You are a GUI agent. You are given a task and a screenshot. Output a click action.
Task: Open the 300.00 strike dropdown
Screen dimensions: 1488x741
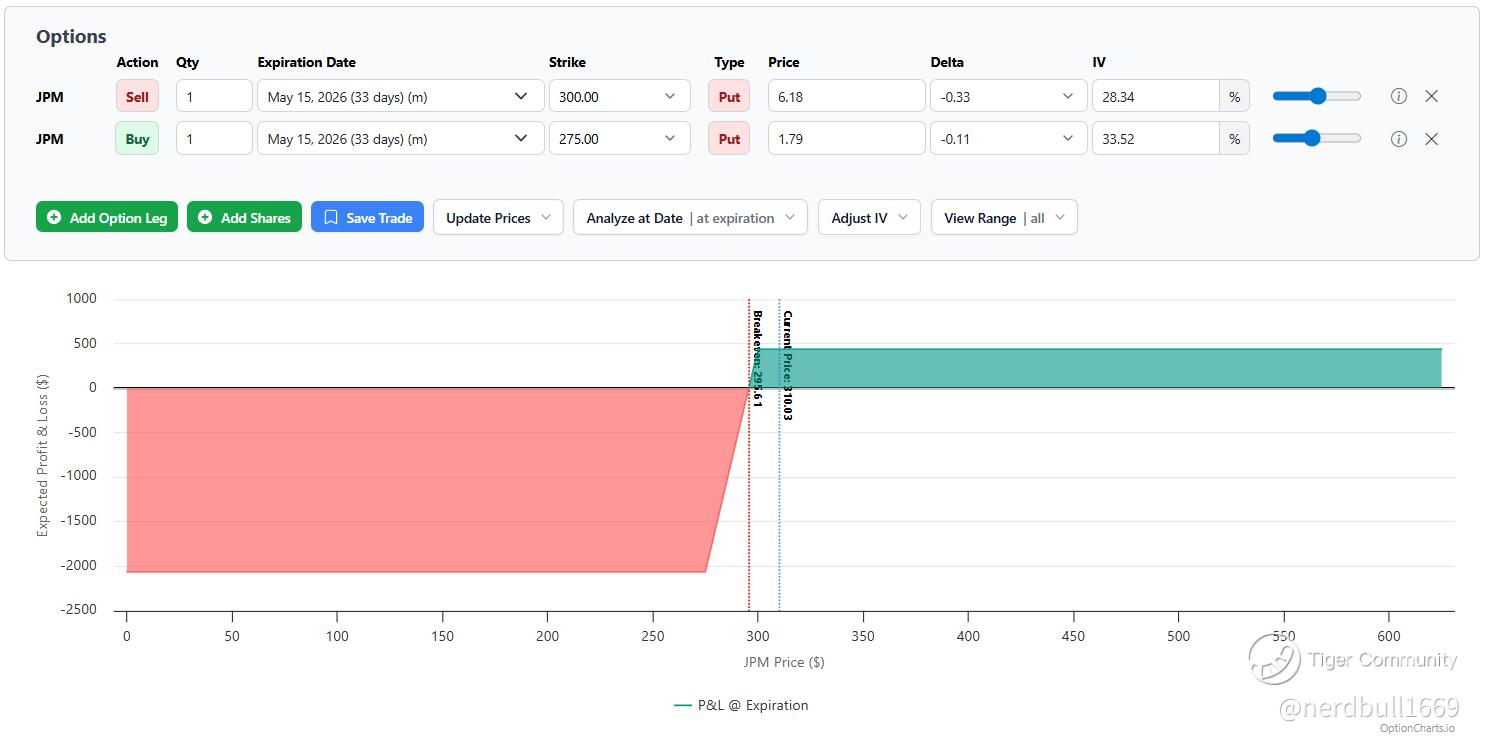tap(619, 97)
